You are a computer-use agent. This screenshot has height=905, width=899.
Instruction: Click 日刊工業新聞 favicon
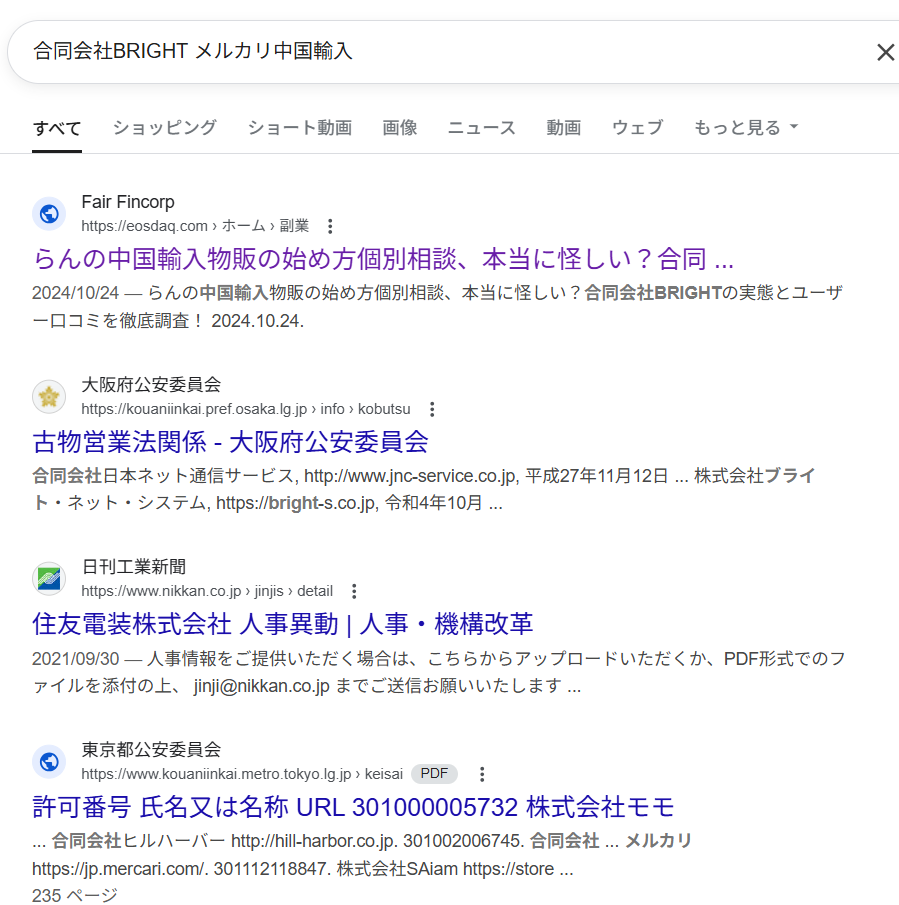coord(49,579)
